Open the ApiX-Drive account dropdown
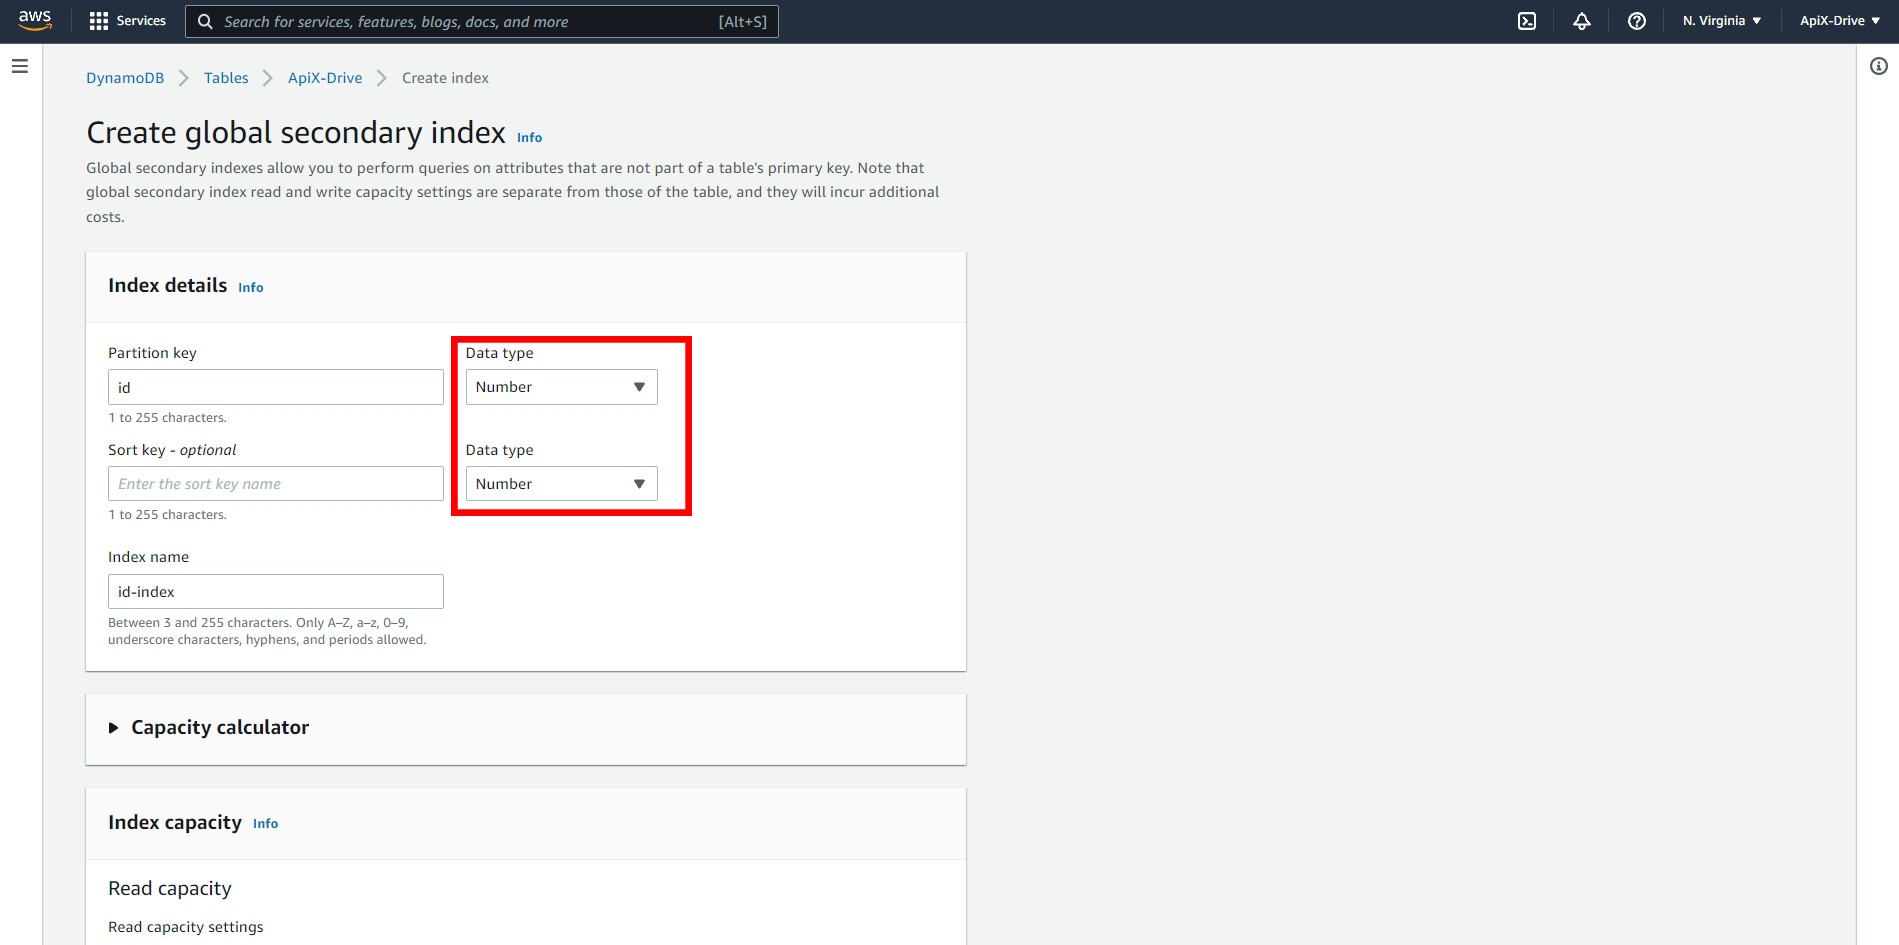 pos(1840,21)
